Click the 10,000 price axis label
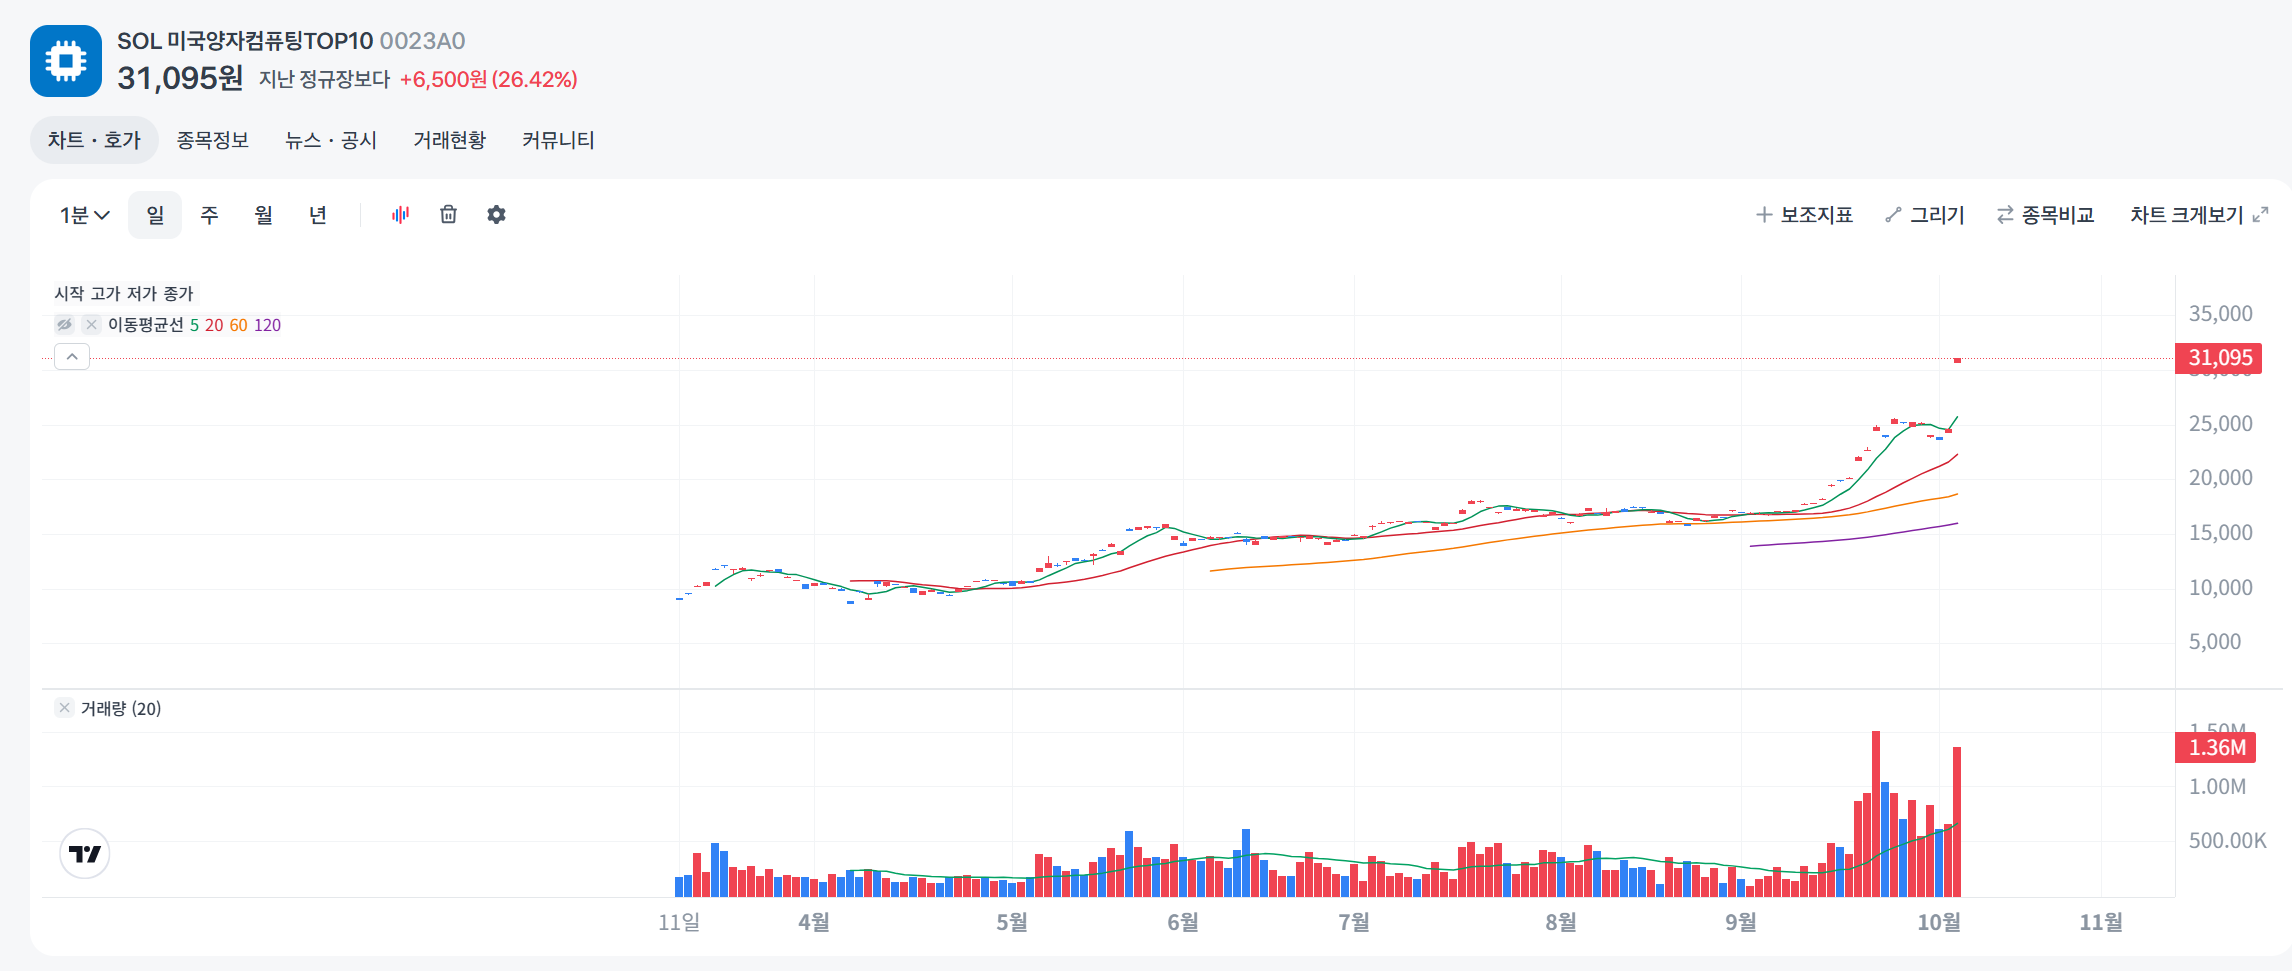This screenshot has height=971, width=2292. (x=2221, y=588)
